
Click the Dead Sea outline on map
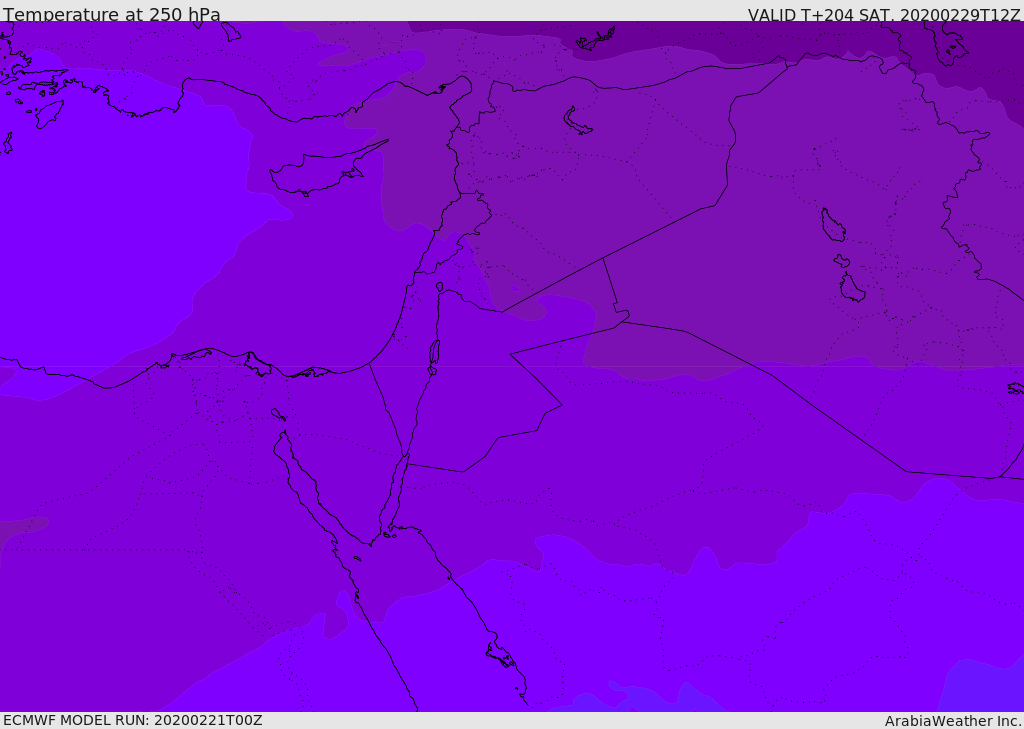click(434, 353)
